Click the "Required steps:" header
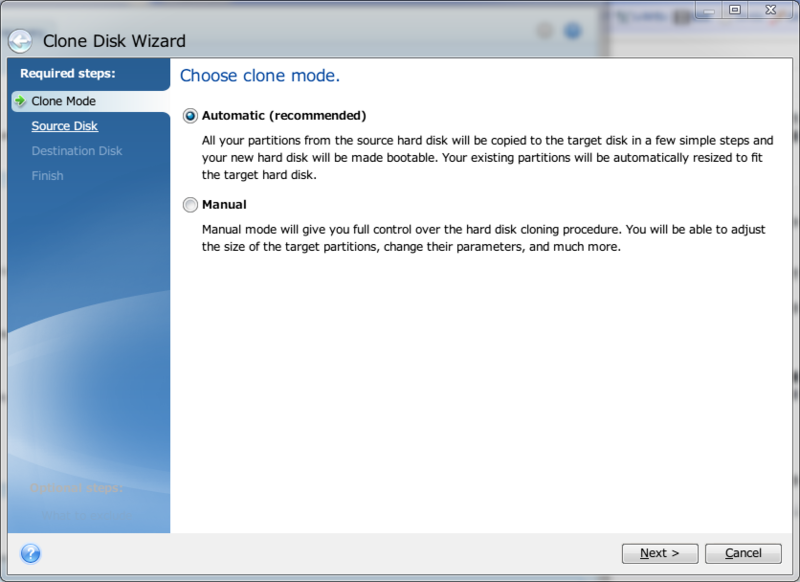Screen dimensions: 800x582 (68, 73)
